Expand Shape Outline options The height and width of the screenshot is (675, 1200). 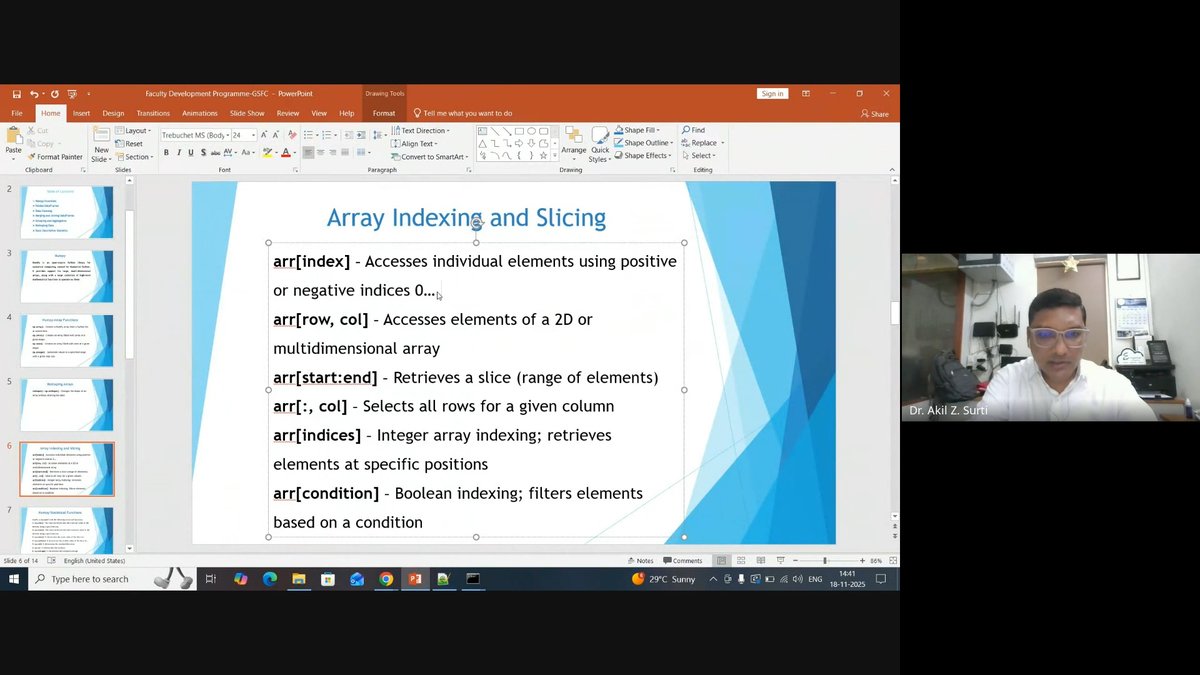pos(642,143)
